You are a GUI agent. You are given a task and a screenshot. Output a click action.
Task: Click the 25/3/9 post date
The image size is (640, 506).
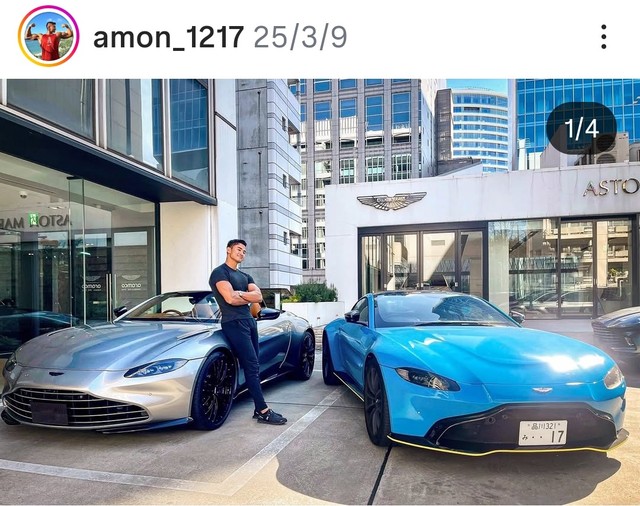pos(300,37)
